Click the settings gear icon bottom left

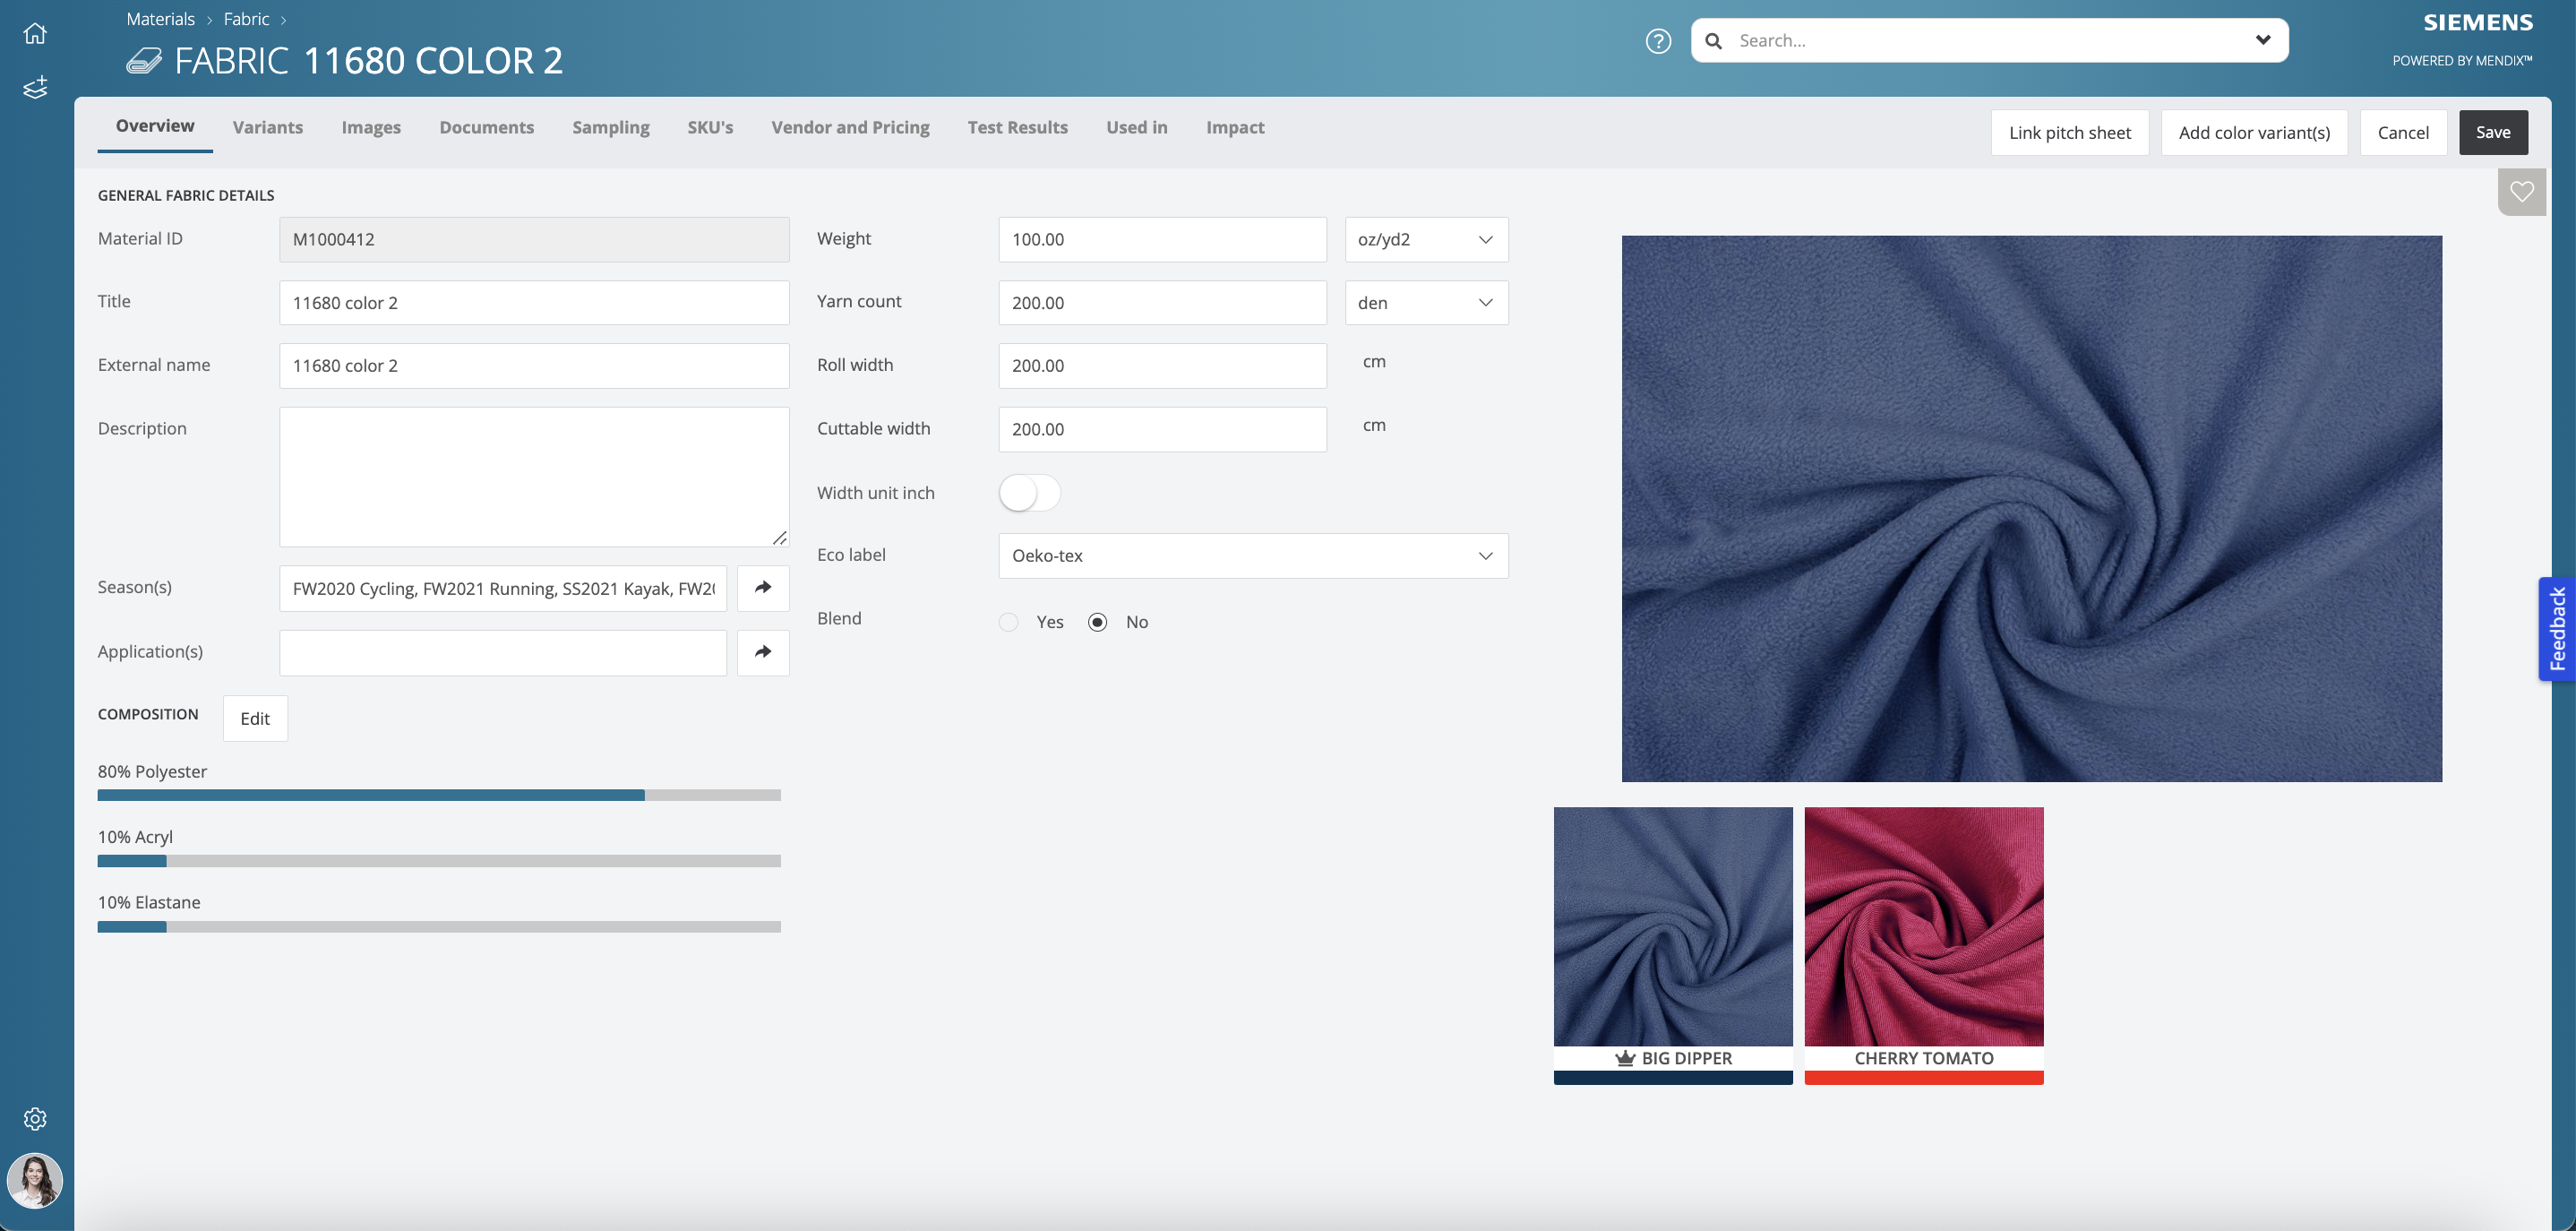36,1121
